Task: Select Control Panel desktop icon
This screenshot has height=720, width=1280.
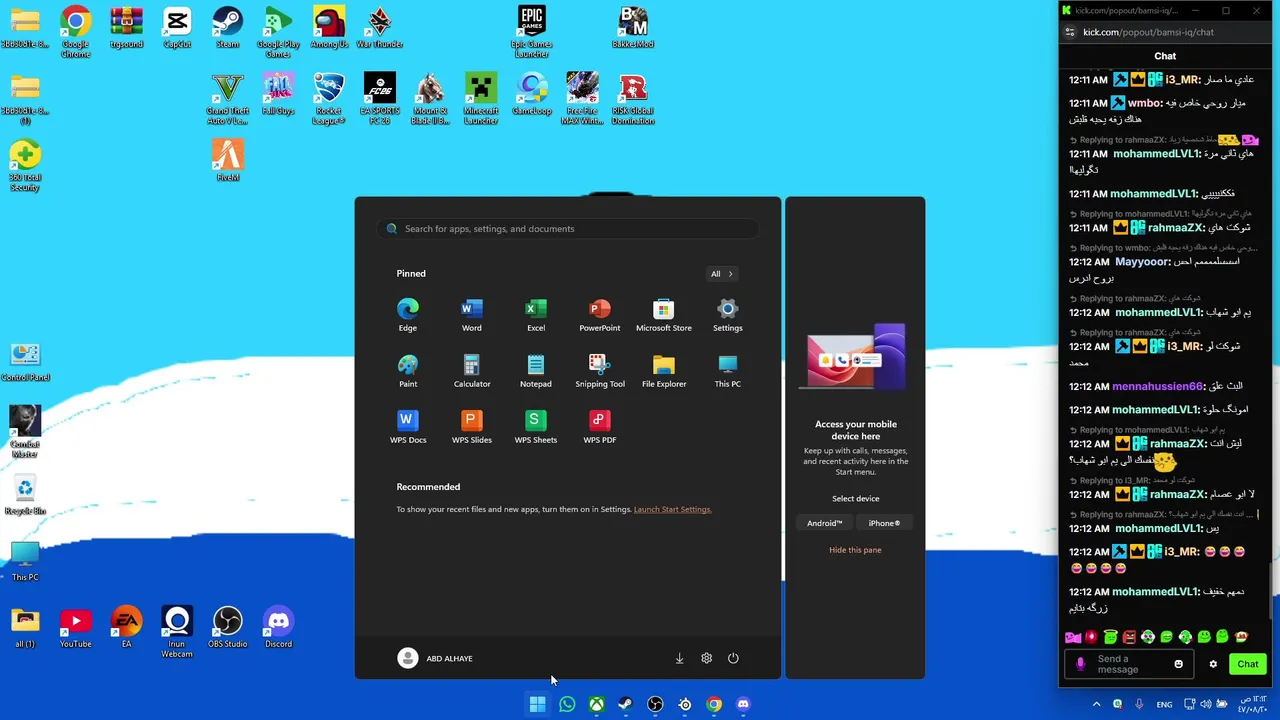Action: click(25, 362)
